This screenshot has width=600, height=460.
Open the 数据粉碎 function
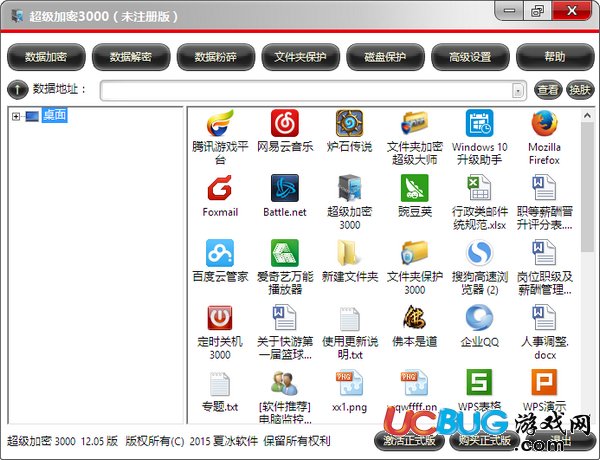pyautogui.click(x=215, y=57)
